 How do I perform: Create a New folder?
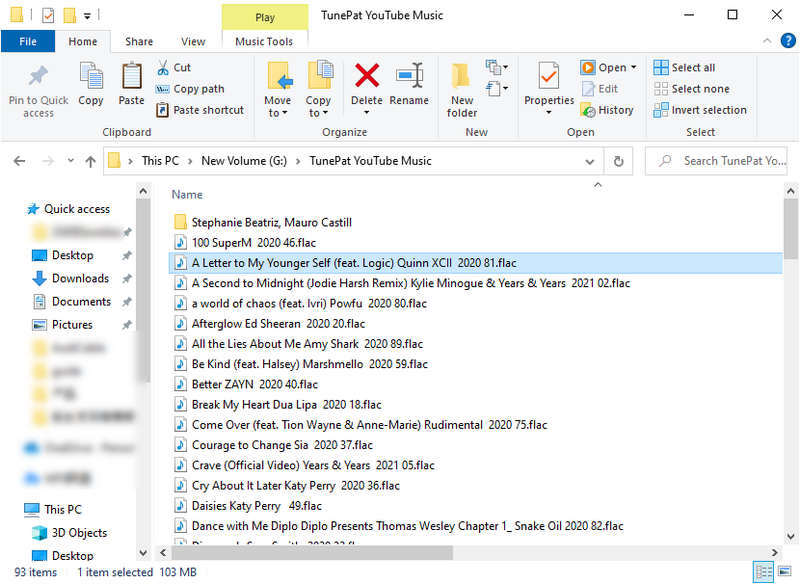(x=462, y=91)
